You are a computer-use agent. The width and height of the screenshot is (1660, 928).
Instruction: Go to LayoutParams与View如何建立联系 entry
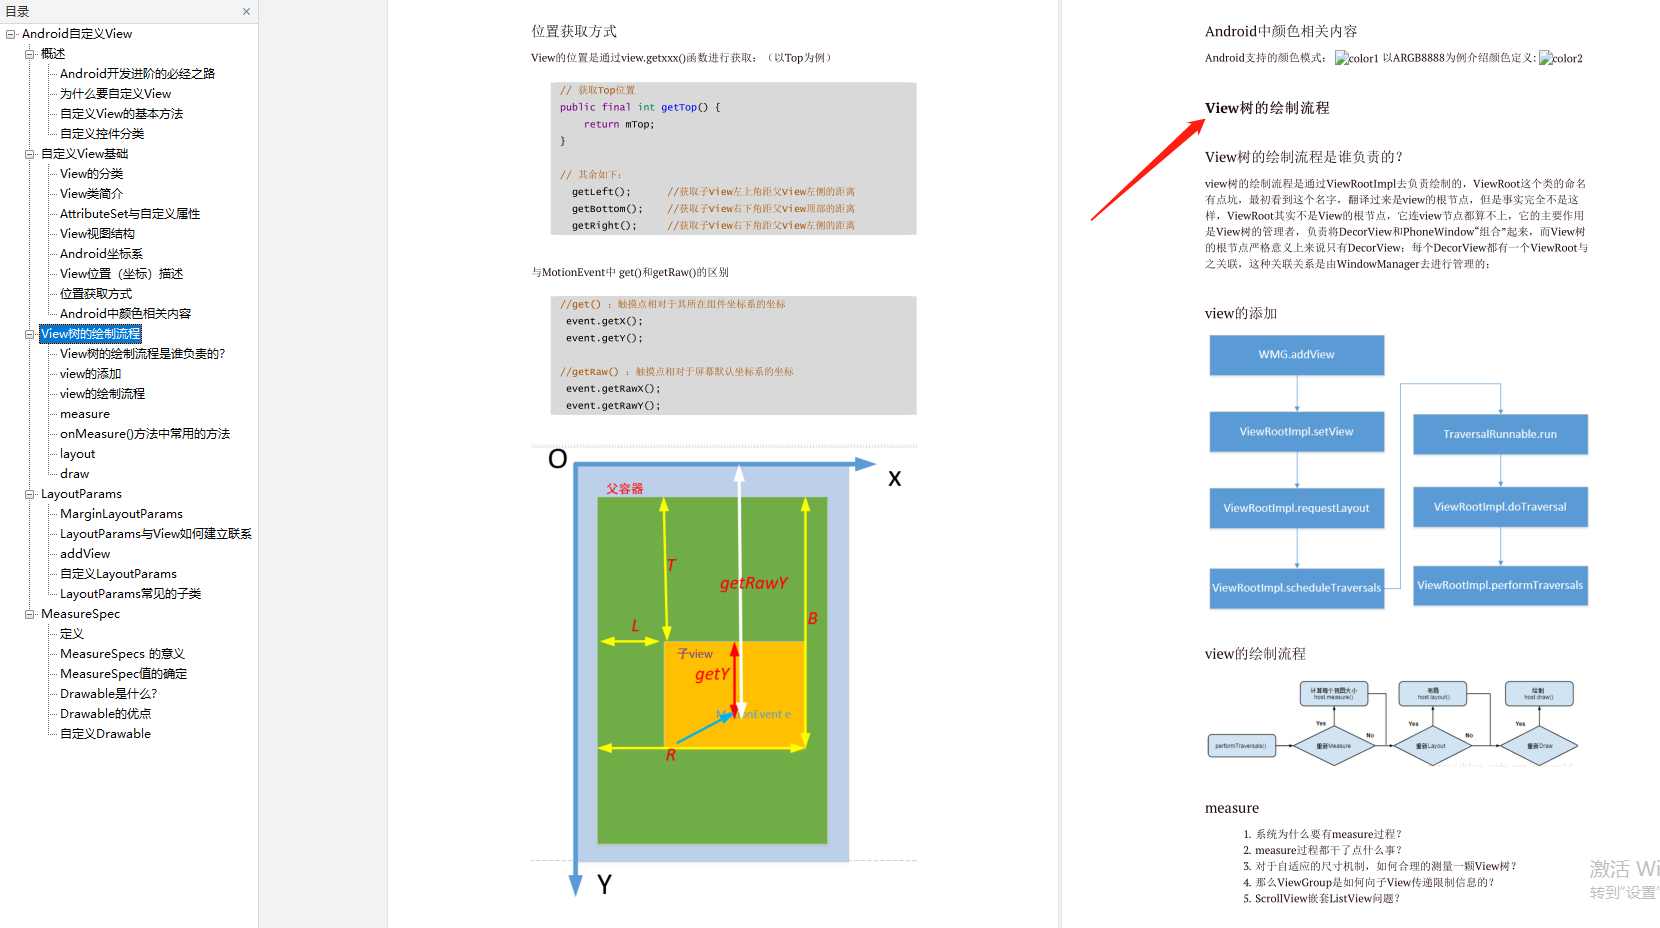(x=156, y=534)
